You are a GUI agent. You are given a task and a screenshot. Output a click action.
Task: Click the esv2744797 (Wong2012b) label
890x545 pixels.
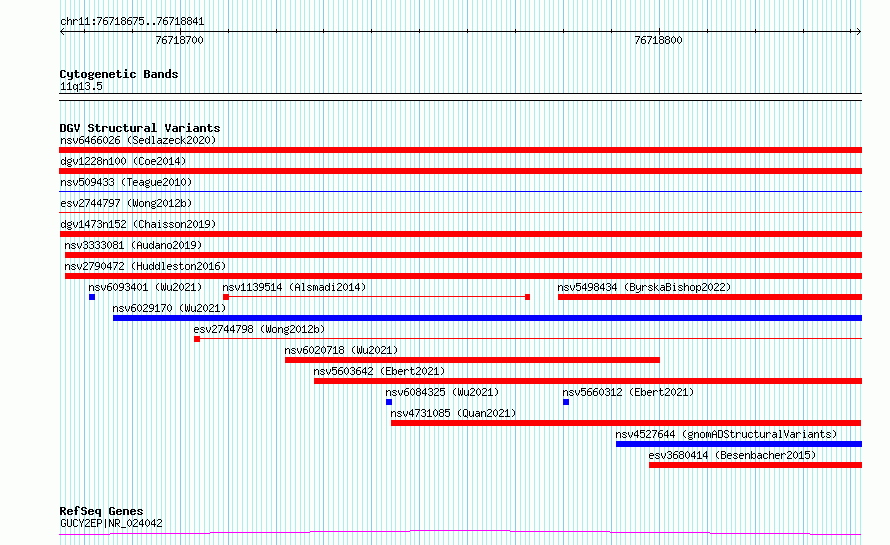click(x=126, y=203)
